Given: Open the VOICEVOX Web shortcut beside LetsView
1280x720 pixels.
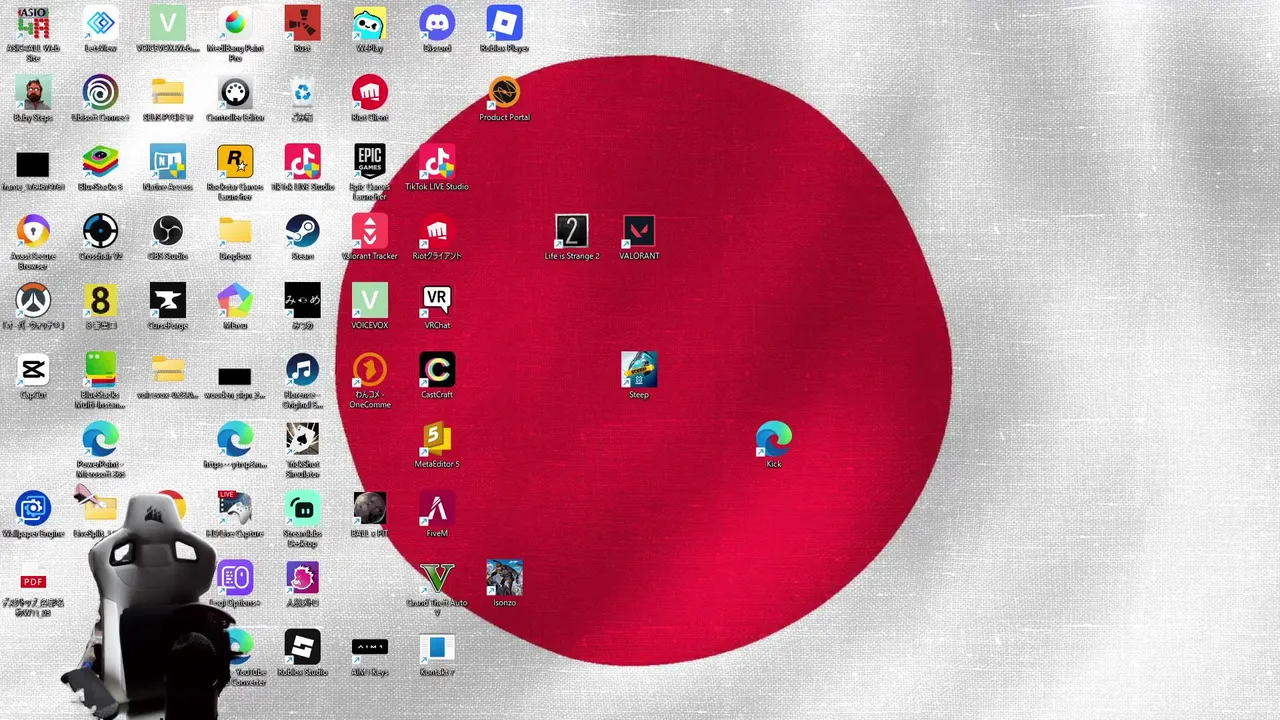Looking at the screenshot, I should (168, 24).
